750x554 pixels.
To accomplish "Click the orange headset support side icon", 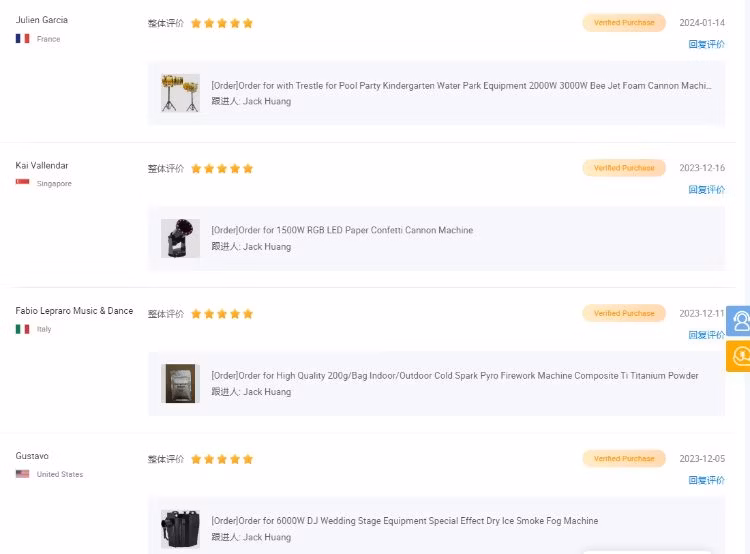I will pos(740,355).
